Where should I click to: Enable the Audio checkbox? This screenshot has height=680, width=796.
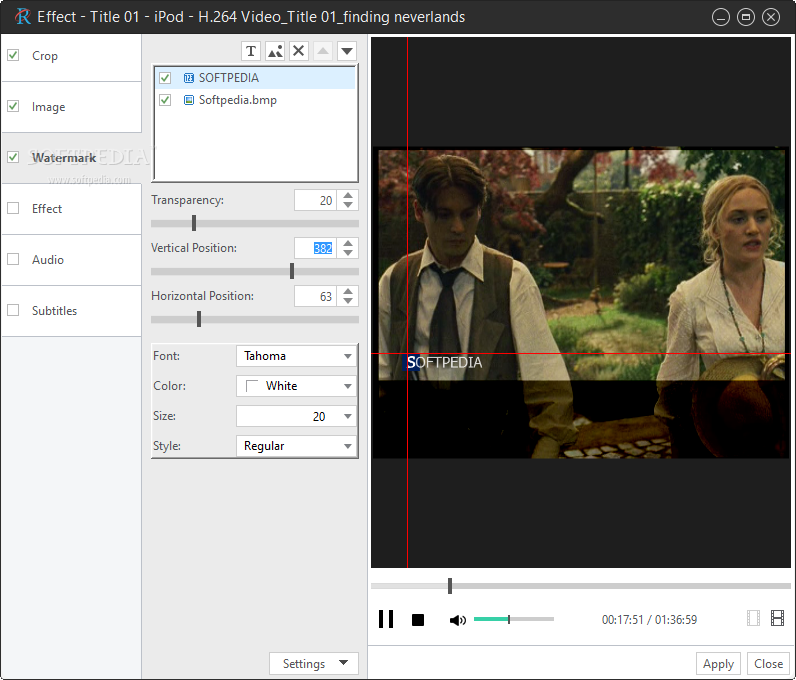click(x=13, y=259)
